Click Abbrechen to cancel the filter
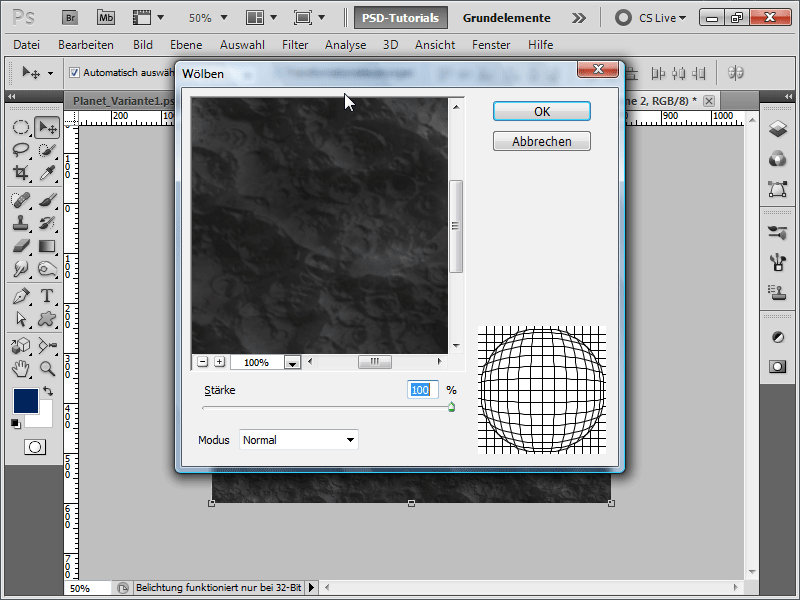The height and width of the screenshot is (600, 800). point(542,141)
